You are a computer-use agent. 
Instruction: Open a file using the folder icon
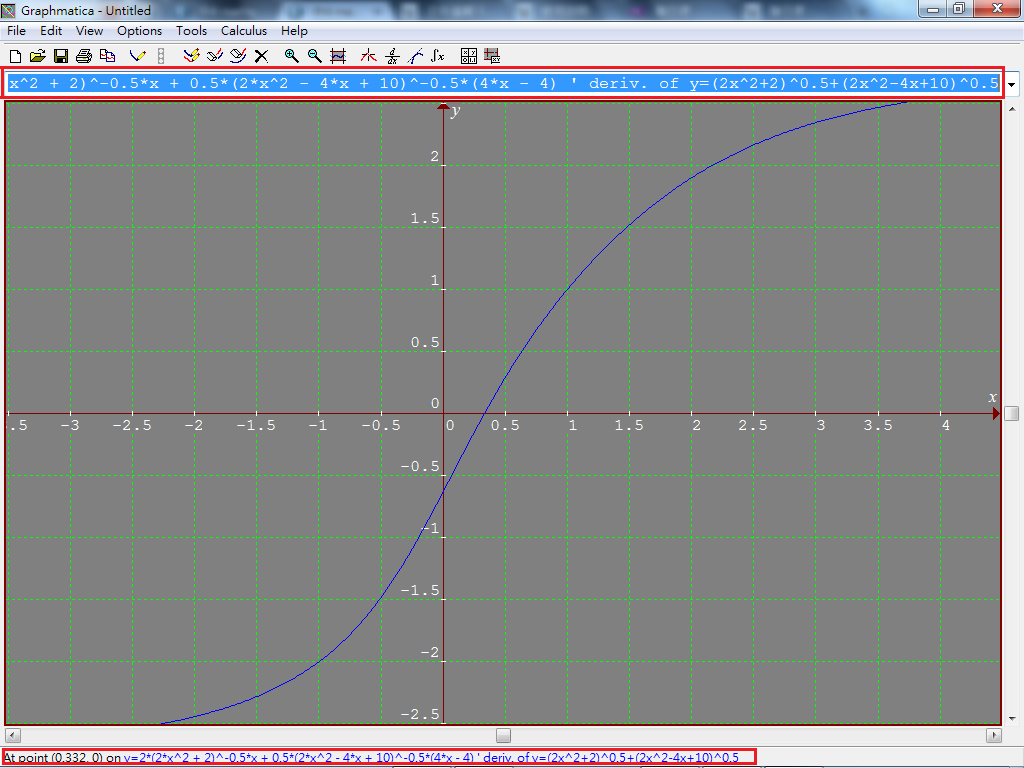[38, 56]
